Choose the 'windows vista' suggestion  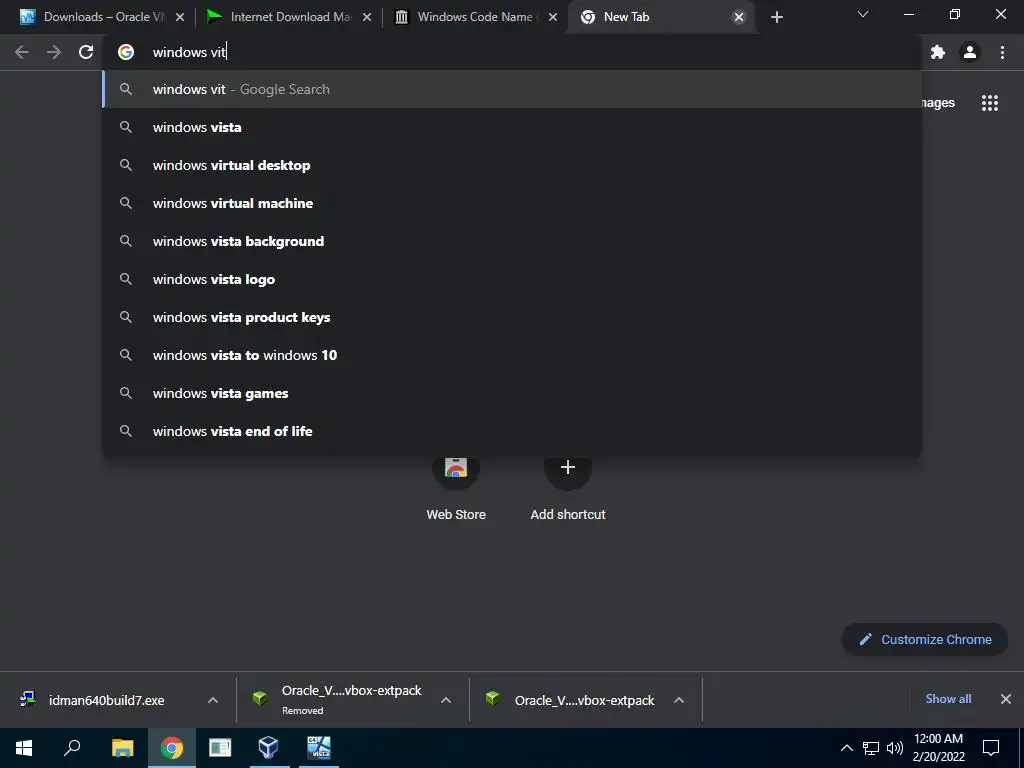tap(511, 127)
